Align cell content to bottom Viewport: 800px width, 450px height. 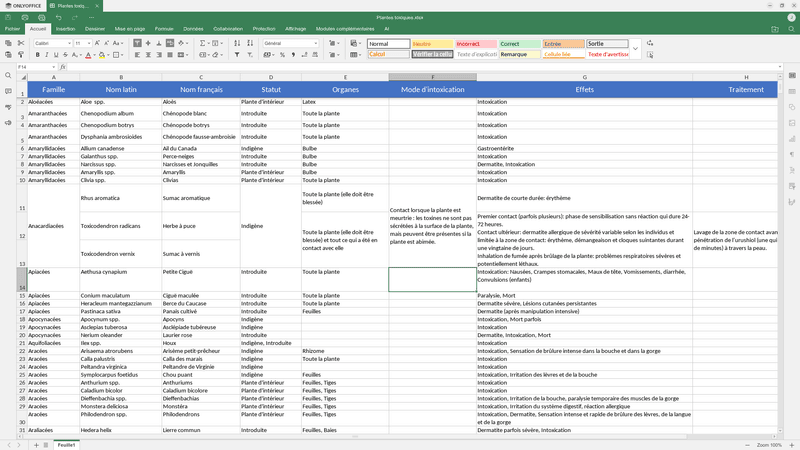159,43
